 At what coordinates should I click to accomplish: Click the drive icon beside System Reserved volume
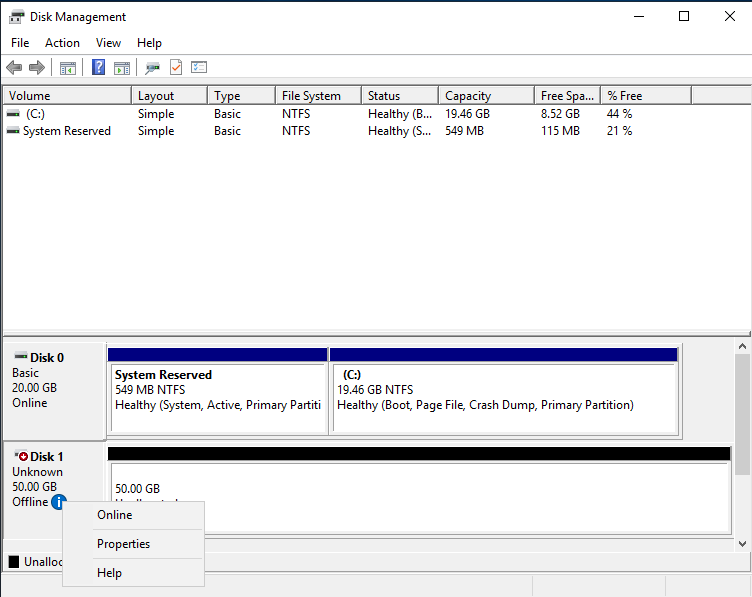point(13,130)
